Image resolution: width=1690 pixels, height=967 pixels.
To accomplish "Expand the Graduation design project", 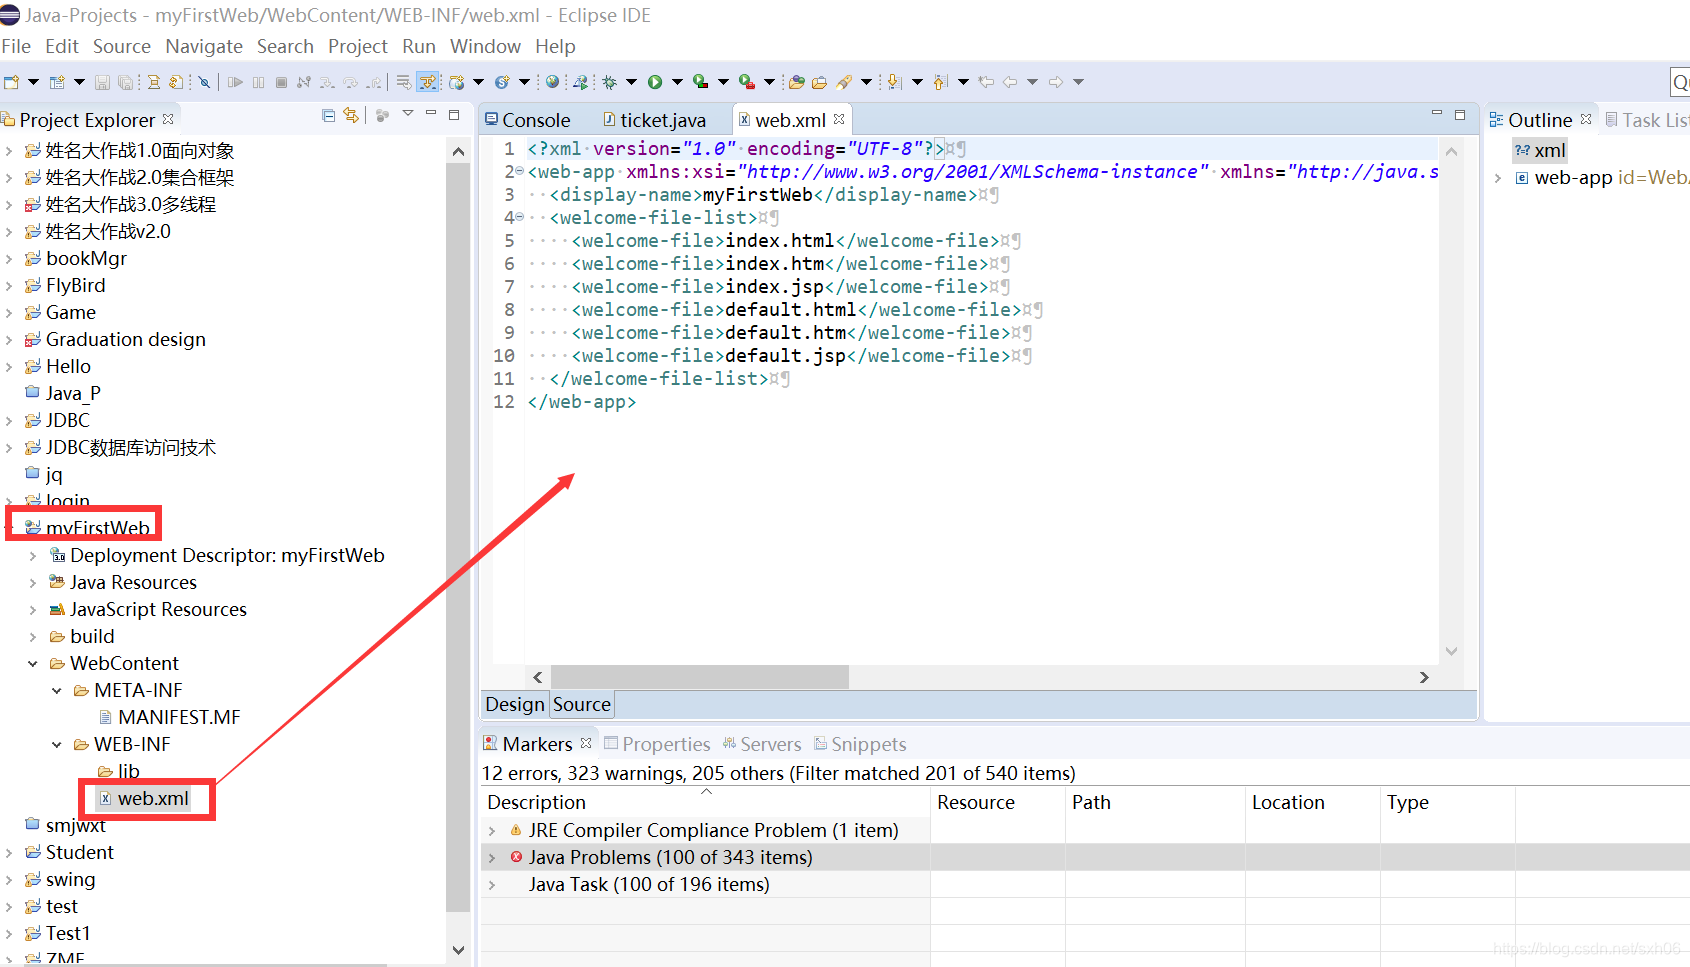I will 9,339.
